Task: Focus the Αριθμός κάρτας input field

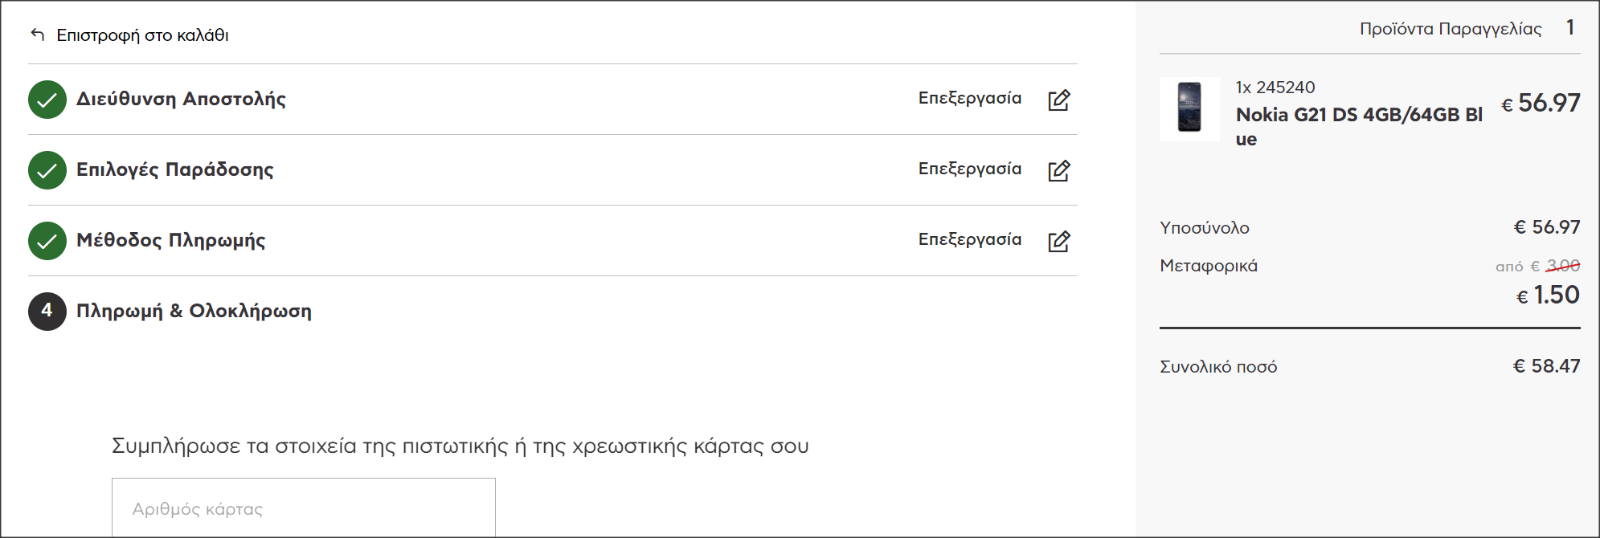Action: [x=303, y=508]
